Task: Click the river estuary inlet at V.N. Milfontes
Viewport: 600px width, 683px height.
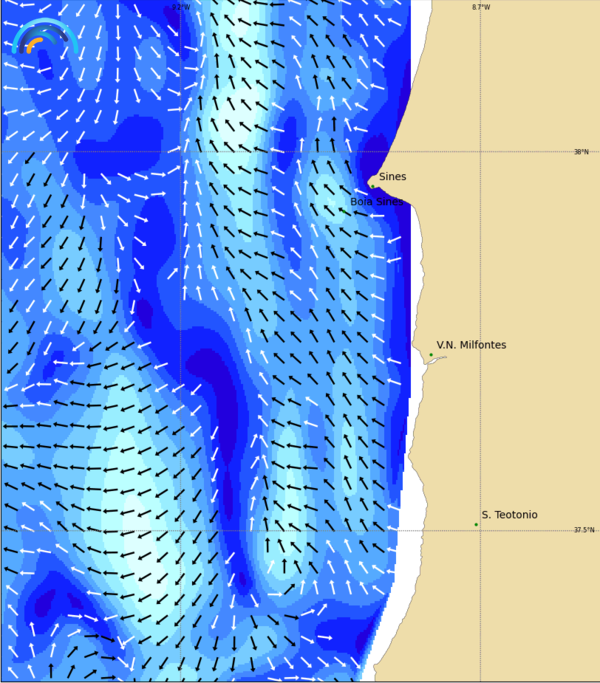Action: click(434, 361)
